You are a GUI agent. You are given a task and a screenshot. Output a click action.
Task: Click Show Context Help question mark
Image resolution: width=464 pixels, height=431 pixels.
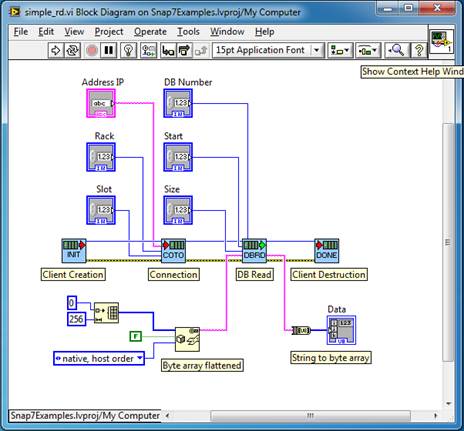pyautogui.click(x=419, y=50)
